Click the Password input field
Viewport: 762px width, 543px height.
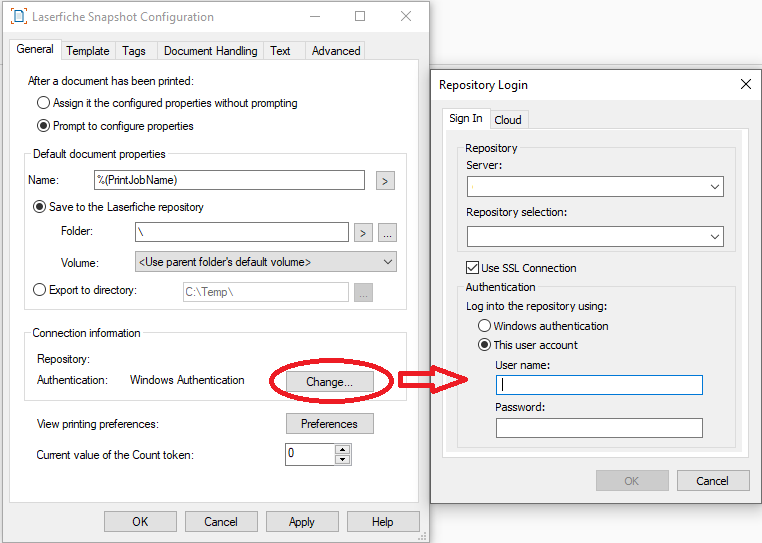(599, 428)
